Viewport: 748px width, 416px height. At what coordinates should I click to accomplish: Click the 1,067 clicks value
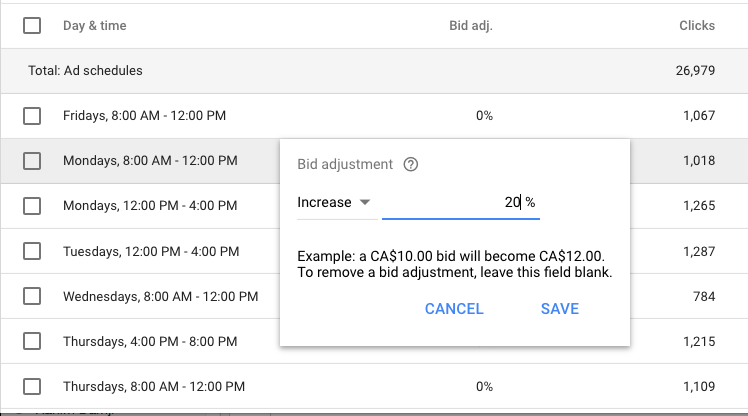point(699,115)
